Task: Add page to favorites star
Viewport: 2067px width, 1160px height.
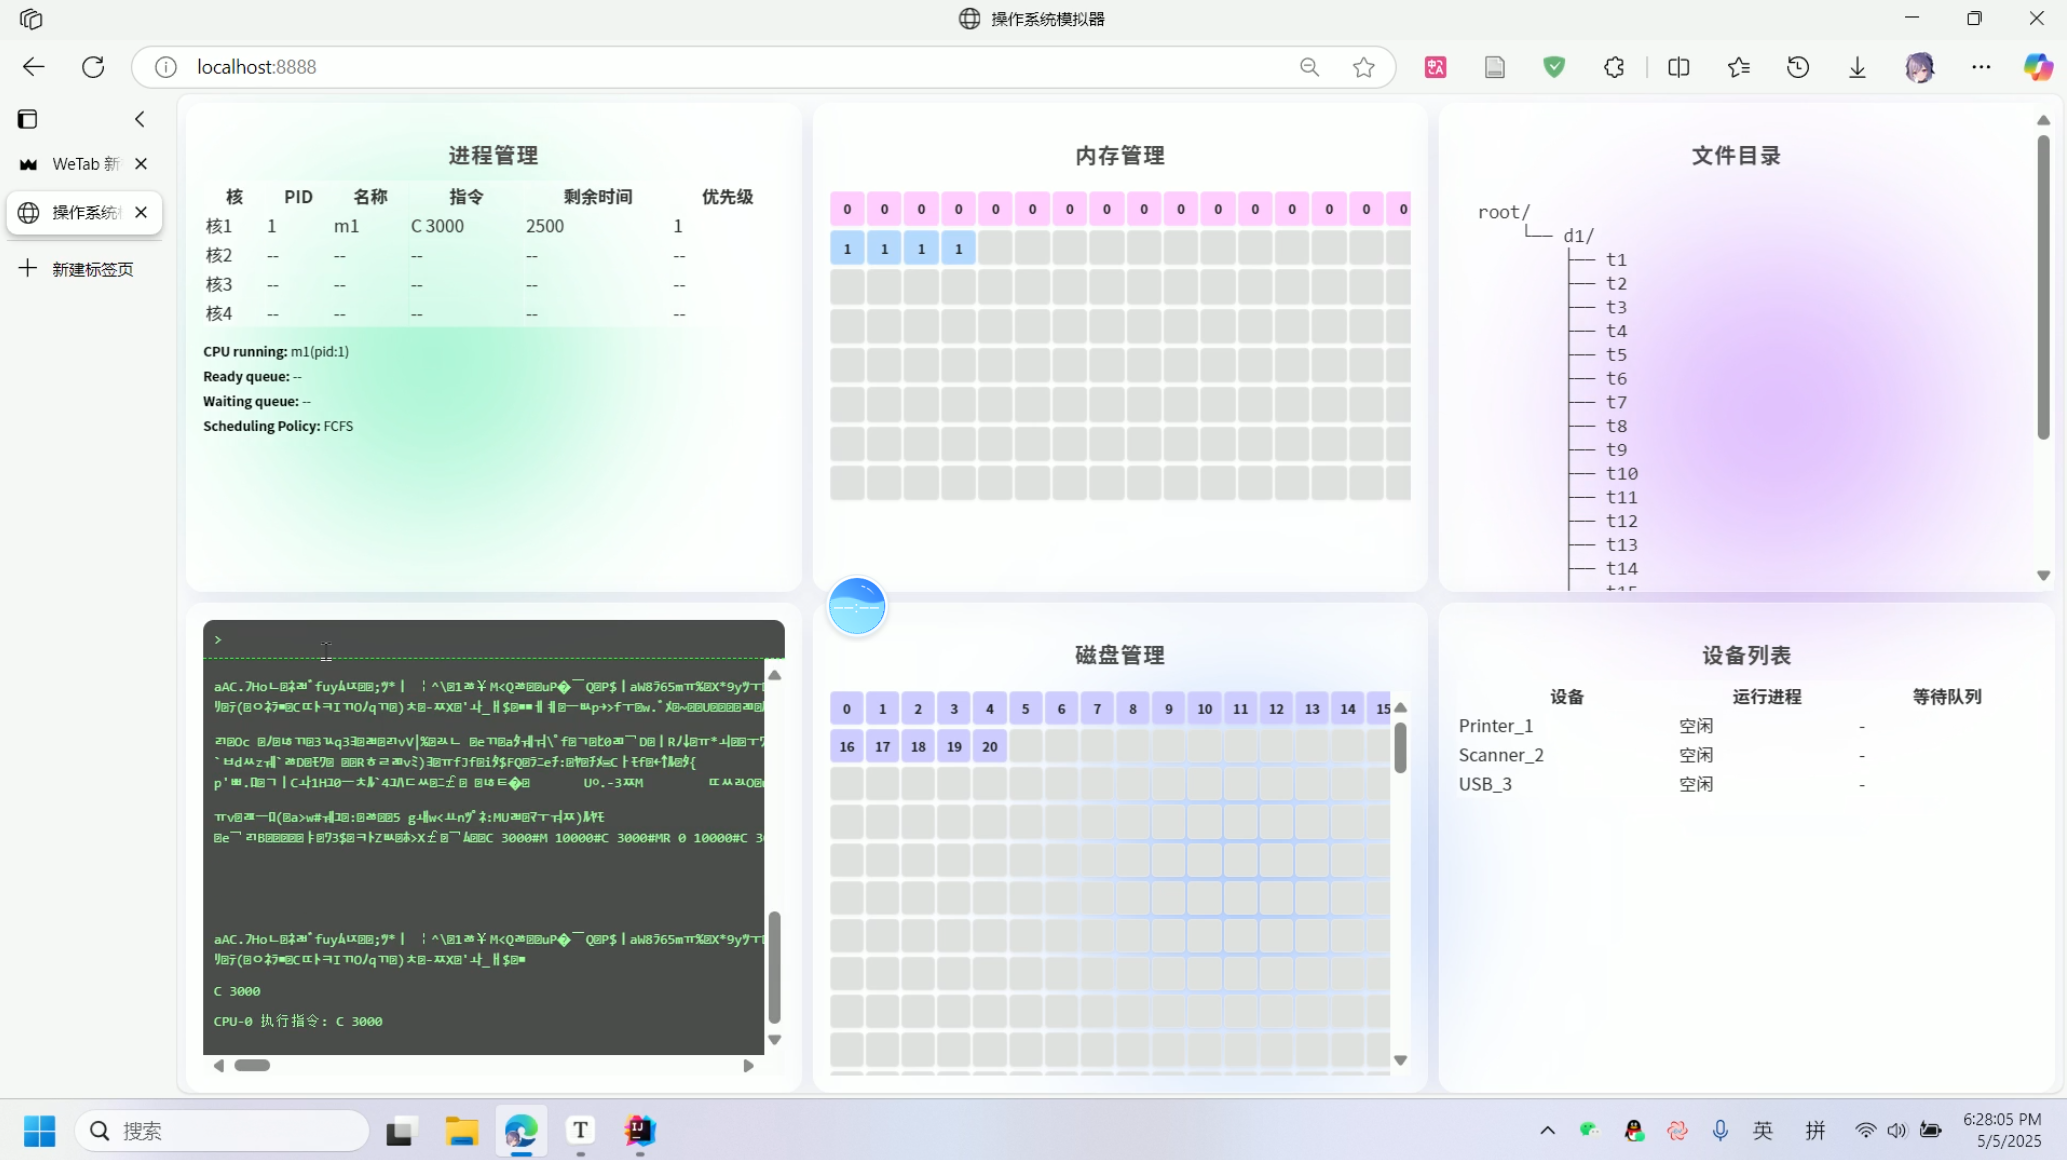Action: pos(1363,67)
